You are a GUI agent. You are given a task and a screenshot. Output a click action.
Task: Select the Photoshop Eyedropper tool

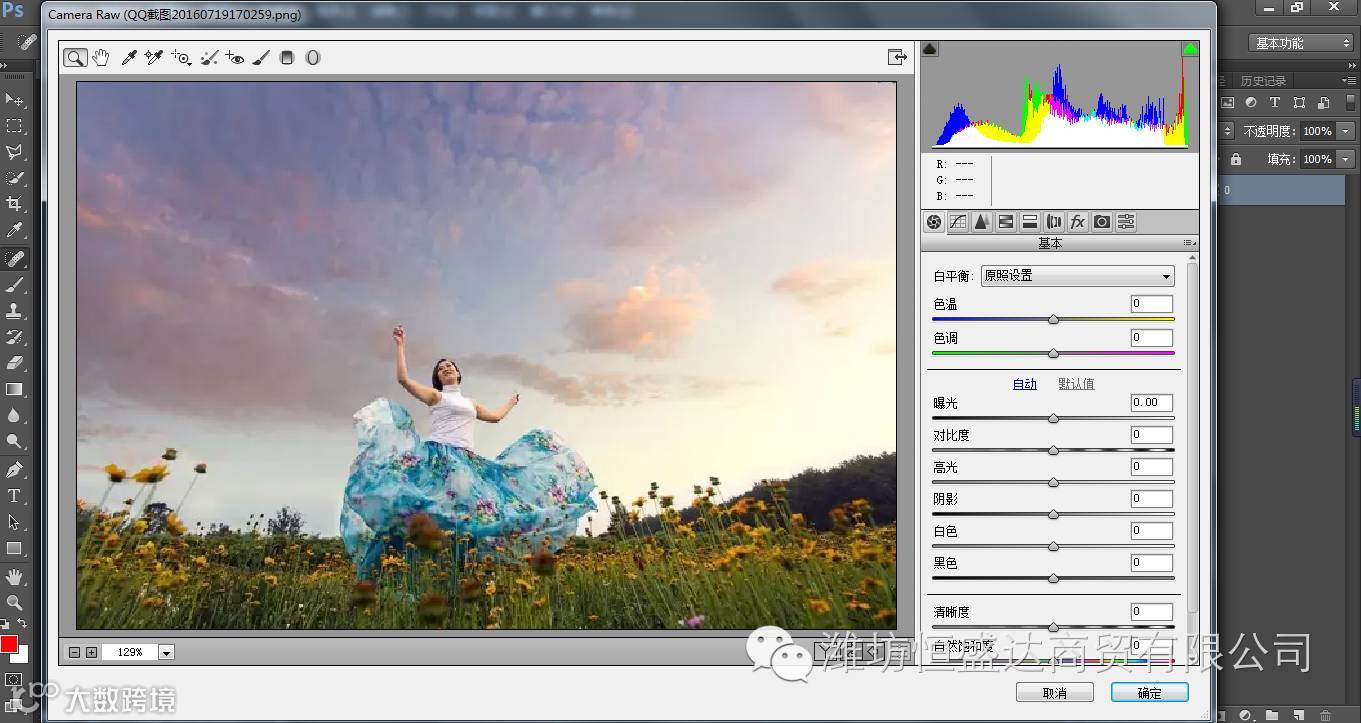coord(15,231)
